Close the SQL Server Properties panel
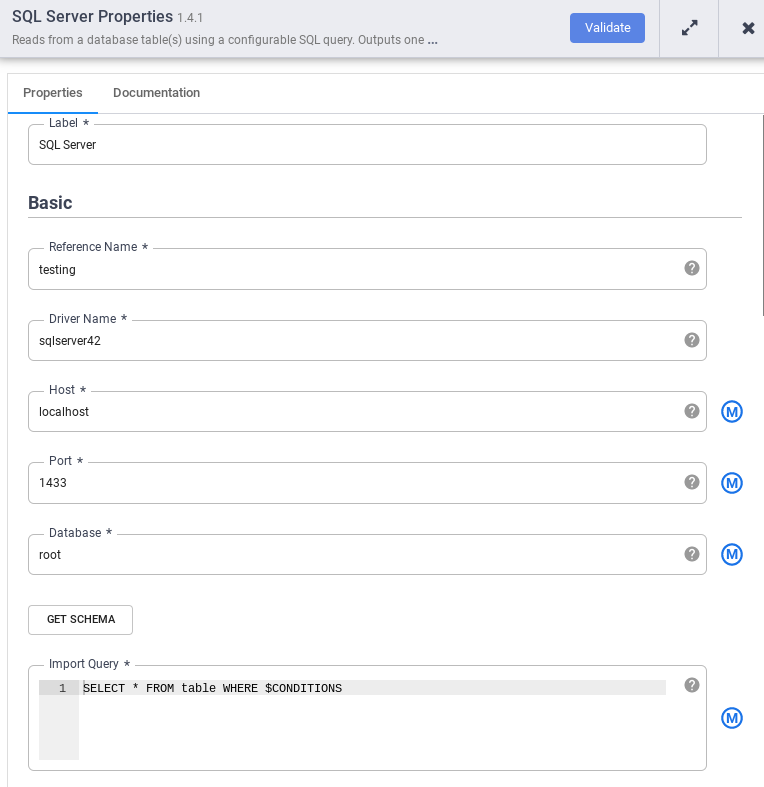Screen dimensions: 764x787 (x=747, y=28)
